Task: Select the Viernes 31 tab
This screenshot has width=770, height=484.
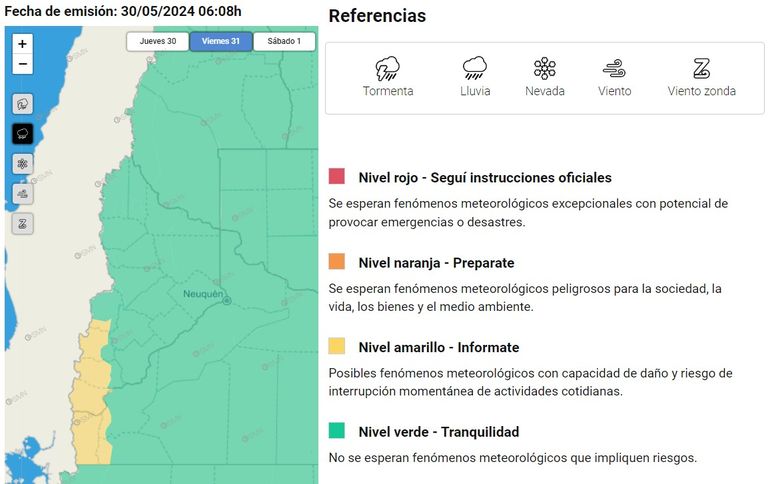Action: 221,41
